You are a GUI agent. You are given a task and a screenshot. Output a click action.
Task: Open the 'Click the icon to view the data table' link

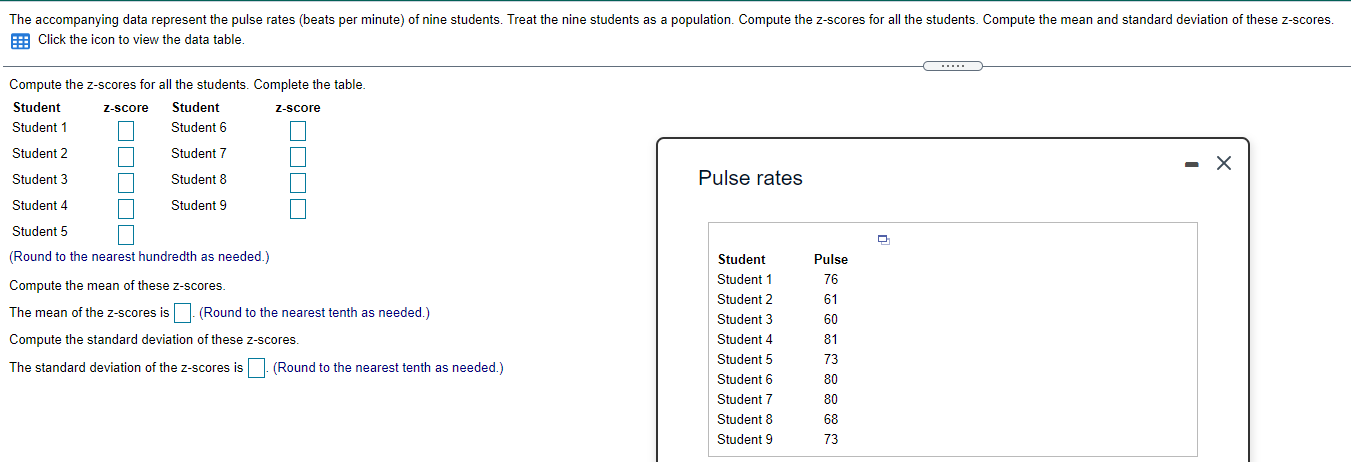tap(140, 40)
